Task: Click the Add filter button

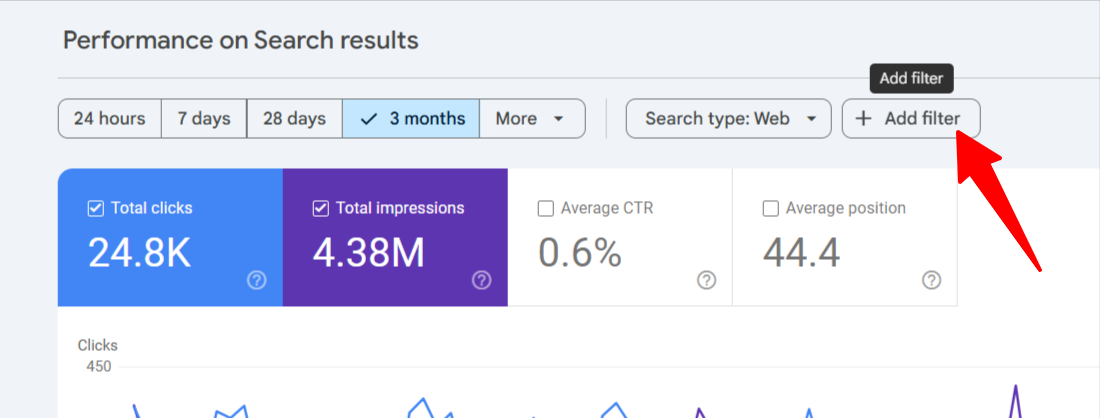Action: click(x=911, y=119)
